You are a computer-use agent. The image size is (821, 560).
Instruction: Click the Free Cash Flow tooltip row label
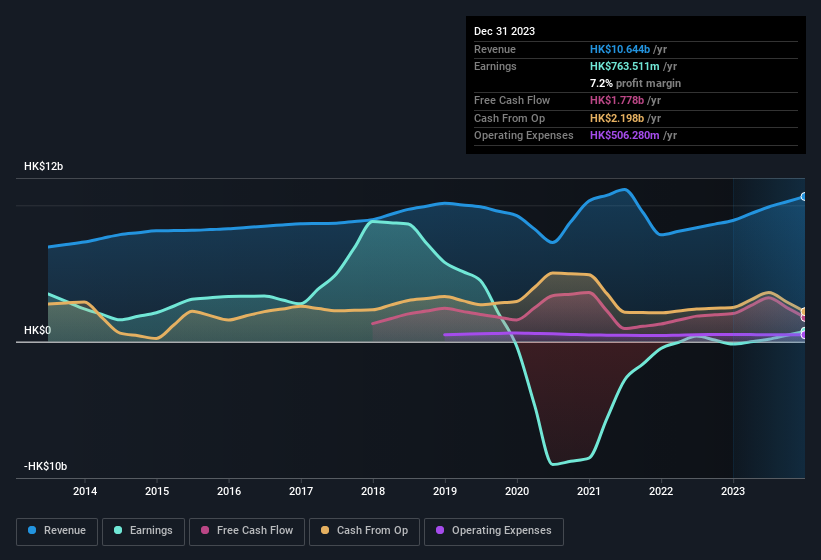tap(512, 100)
